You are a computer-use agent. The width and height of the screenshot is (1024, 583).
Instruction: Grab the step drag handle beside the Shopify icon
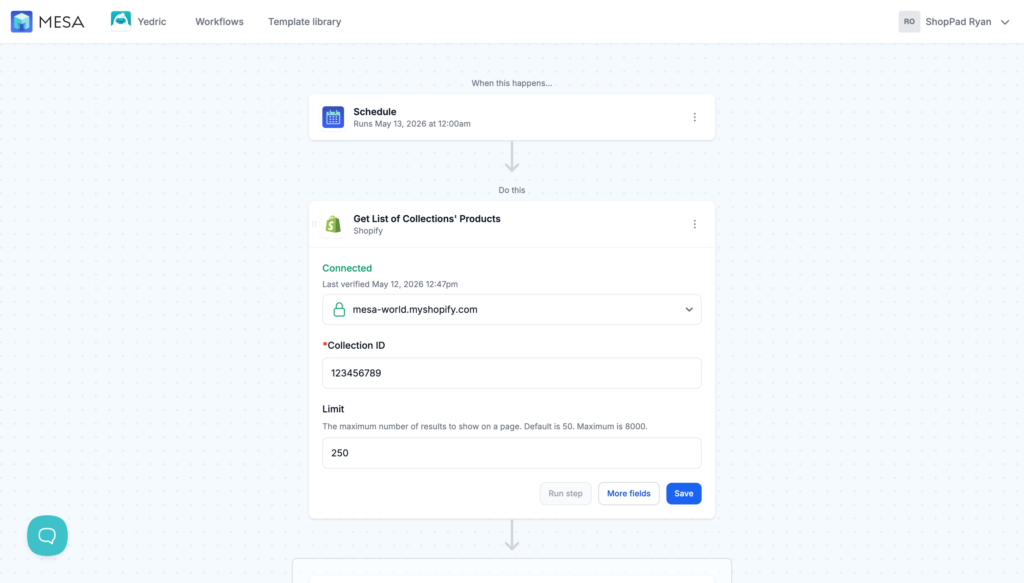pos(314,225)
